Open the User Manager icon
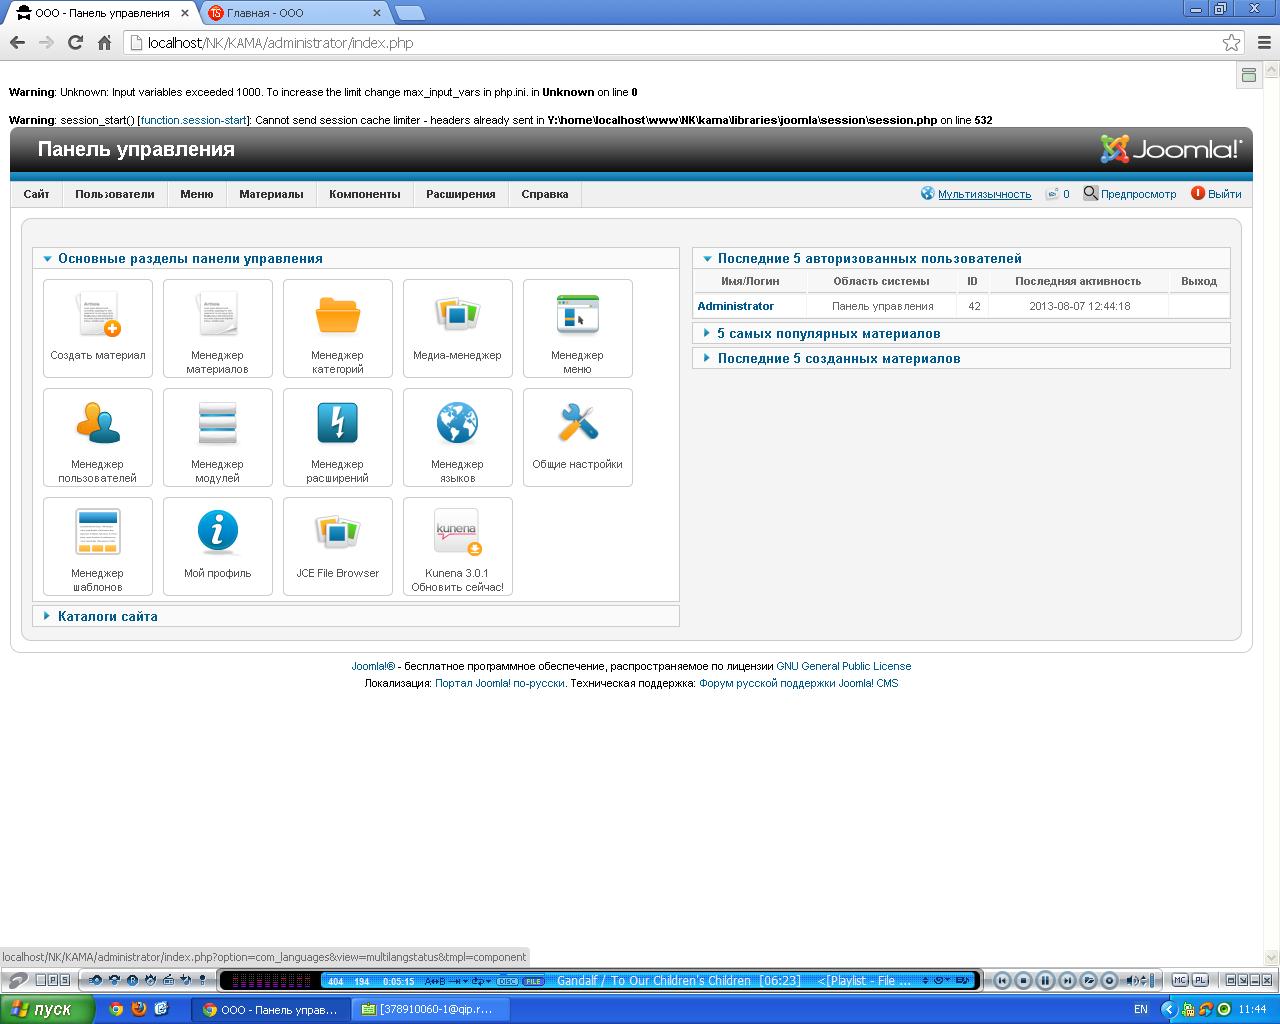The image size is (1280, 1024). [x=98, y=424]
